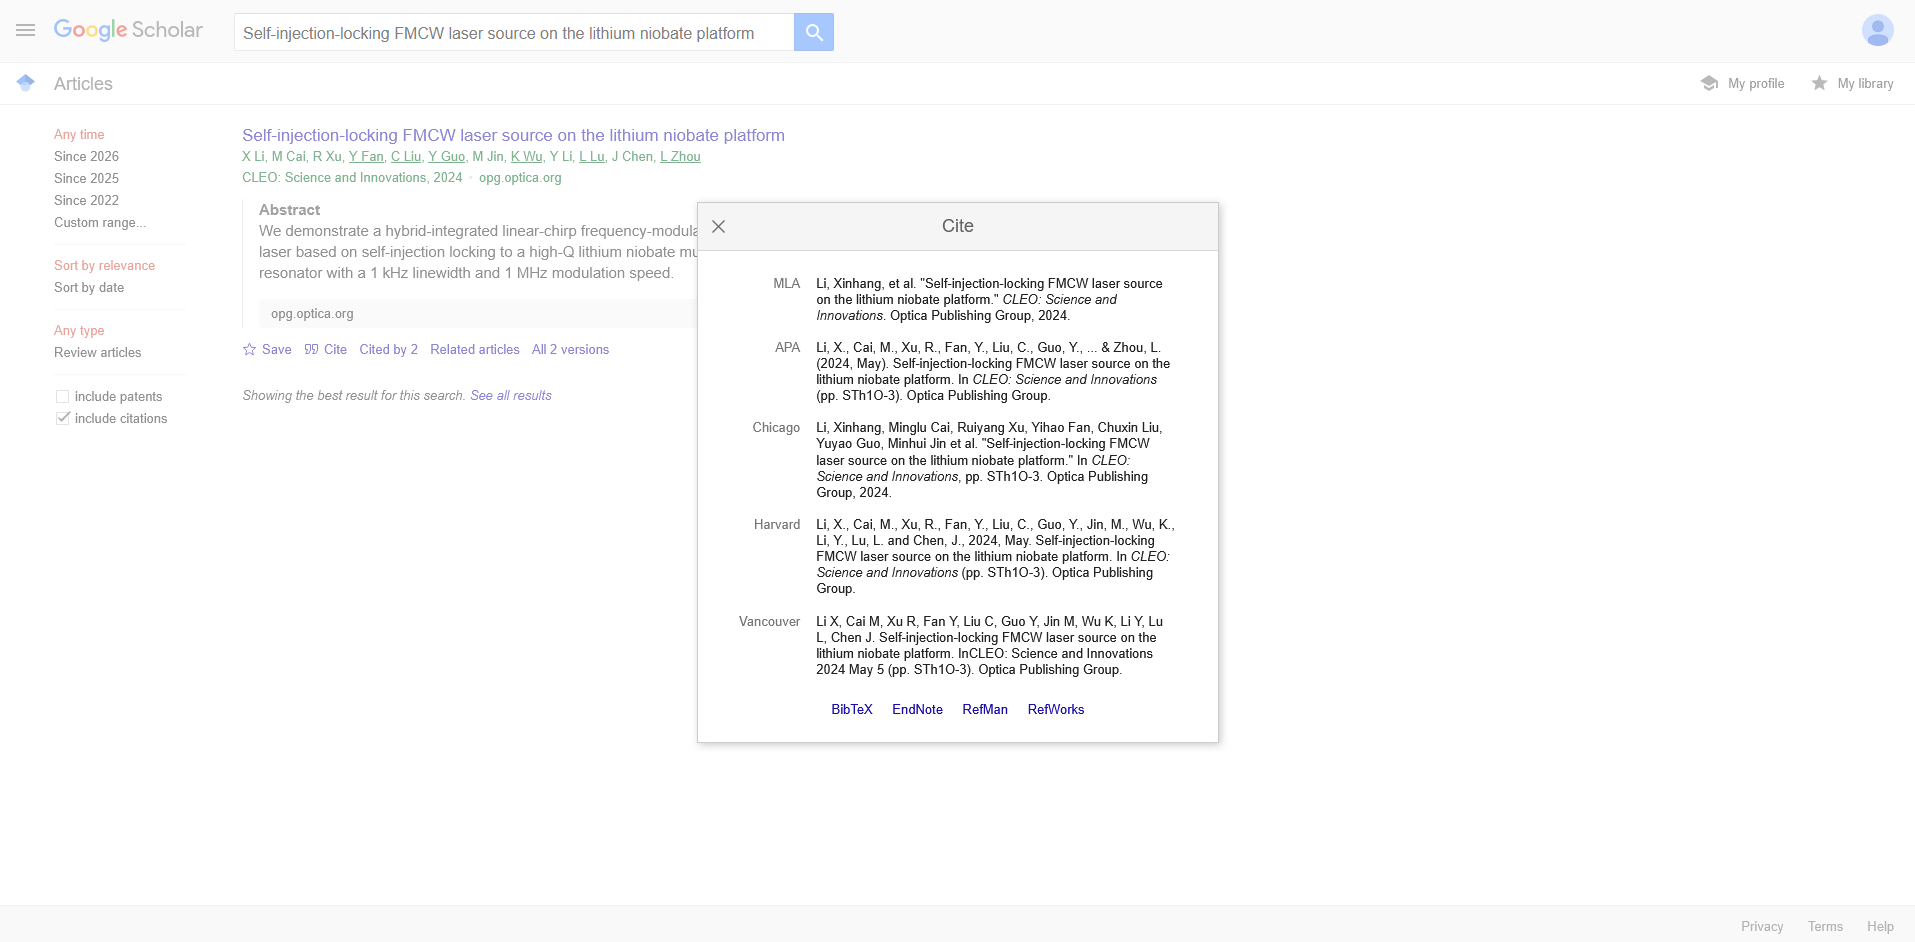The width and height of the screenshot is (1915, 942).
Task: Open author Y Guo profile
Action: [x=446, y=156]
